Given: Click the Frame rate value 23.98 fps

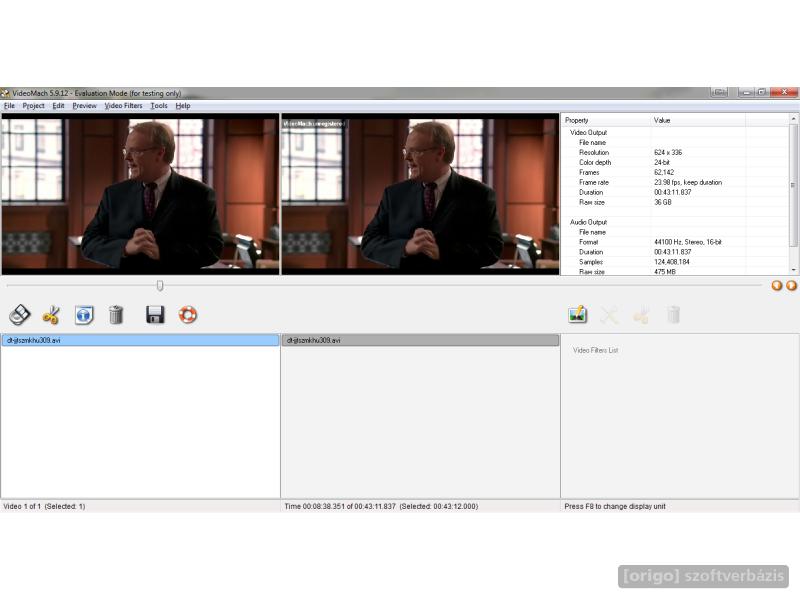Looking at the screenshot, I should pos(688,182).
